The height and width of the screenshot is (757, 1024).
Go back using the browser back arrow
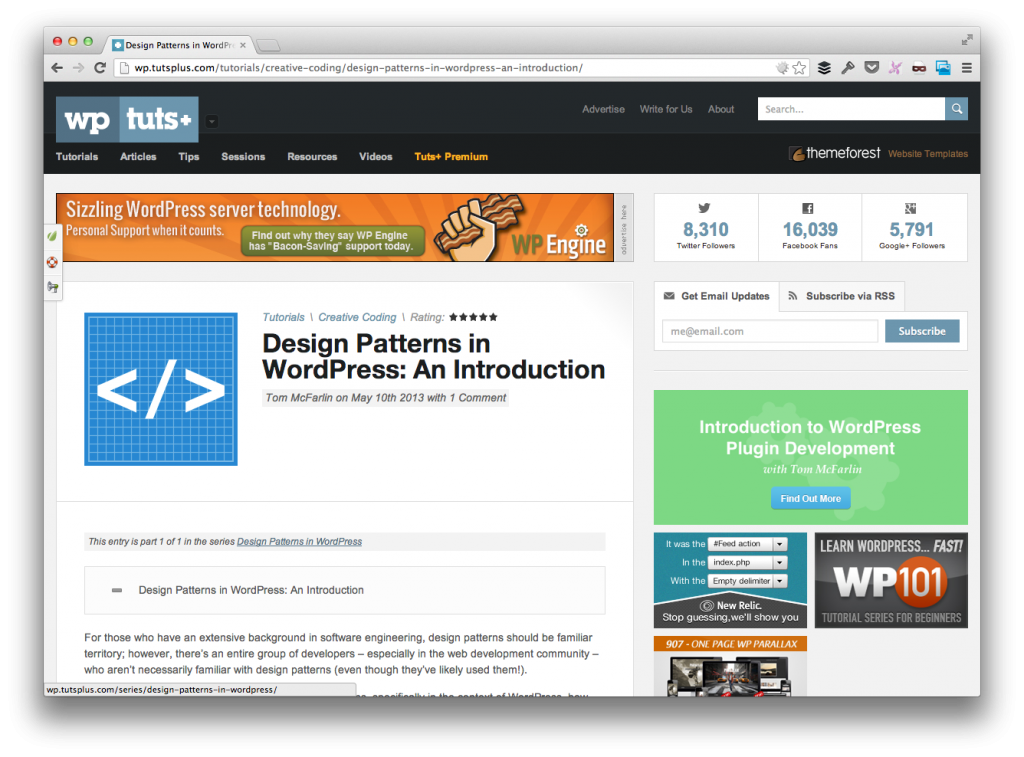(x=57, y=68)
